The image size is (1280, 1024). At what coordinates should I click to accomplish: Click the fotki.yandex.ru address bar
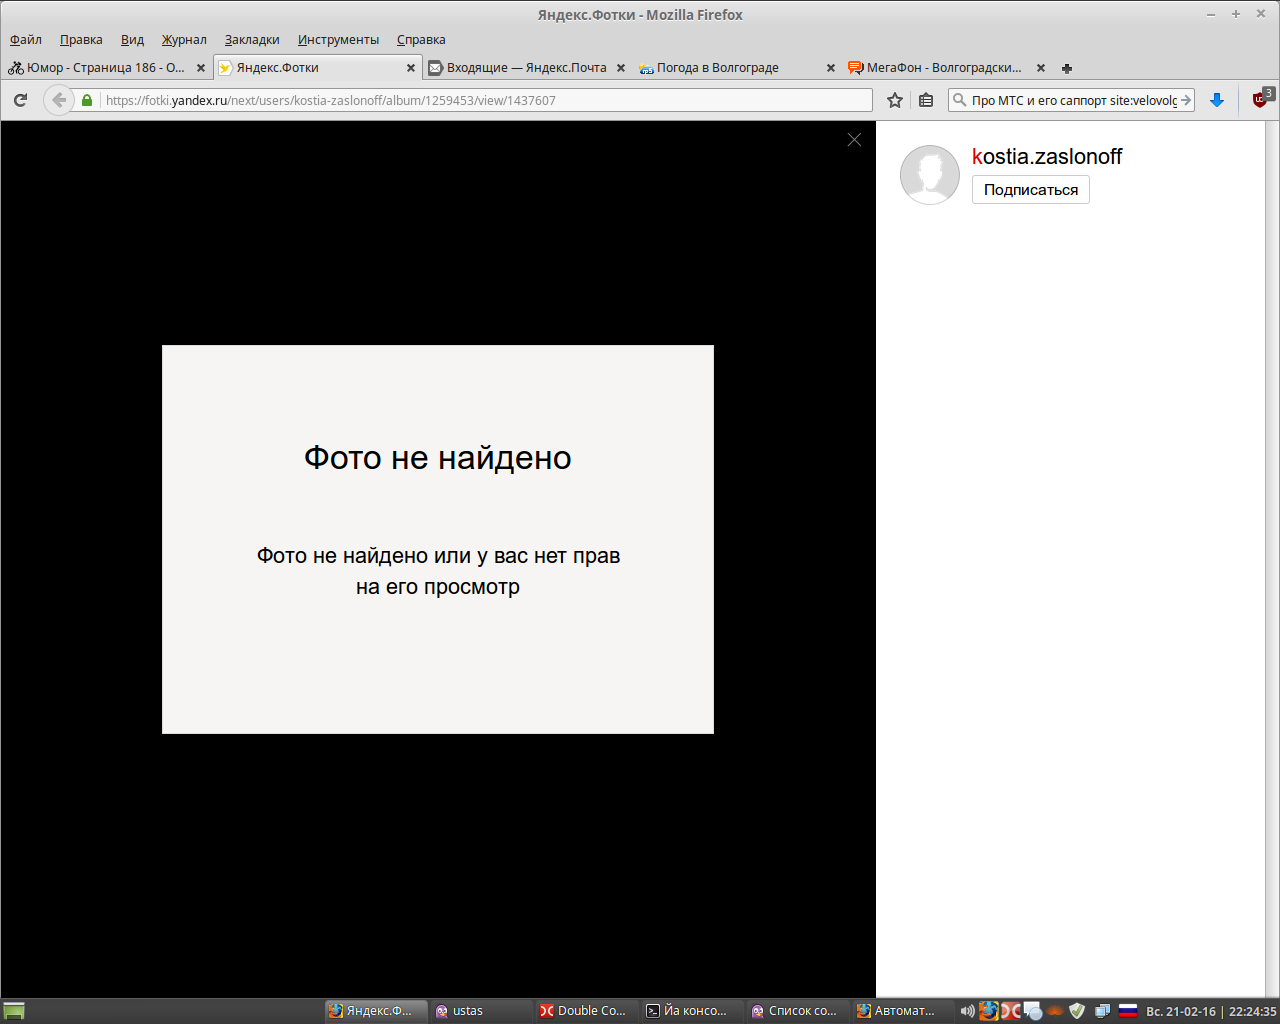point(486,100)
